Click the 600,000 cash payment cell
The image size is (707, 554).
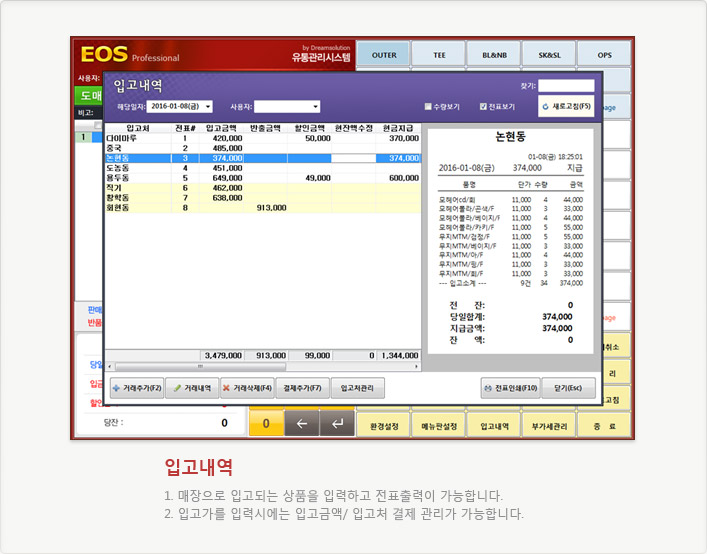point(398,178)
